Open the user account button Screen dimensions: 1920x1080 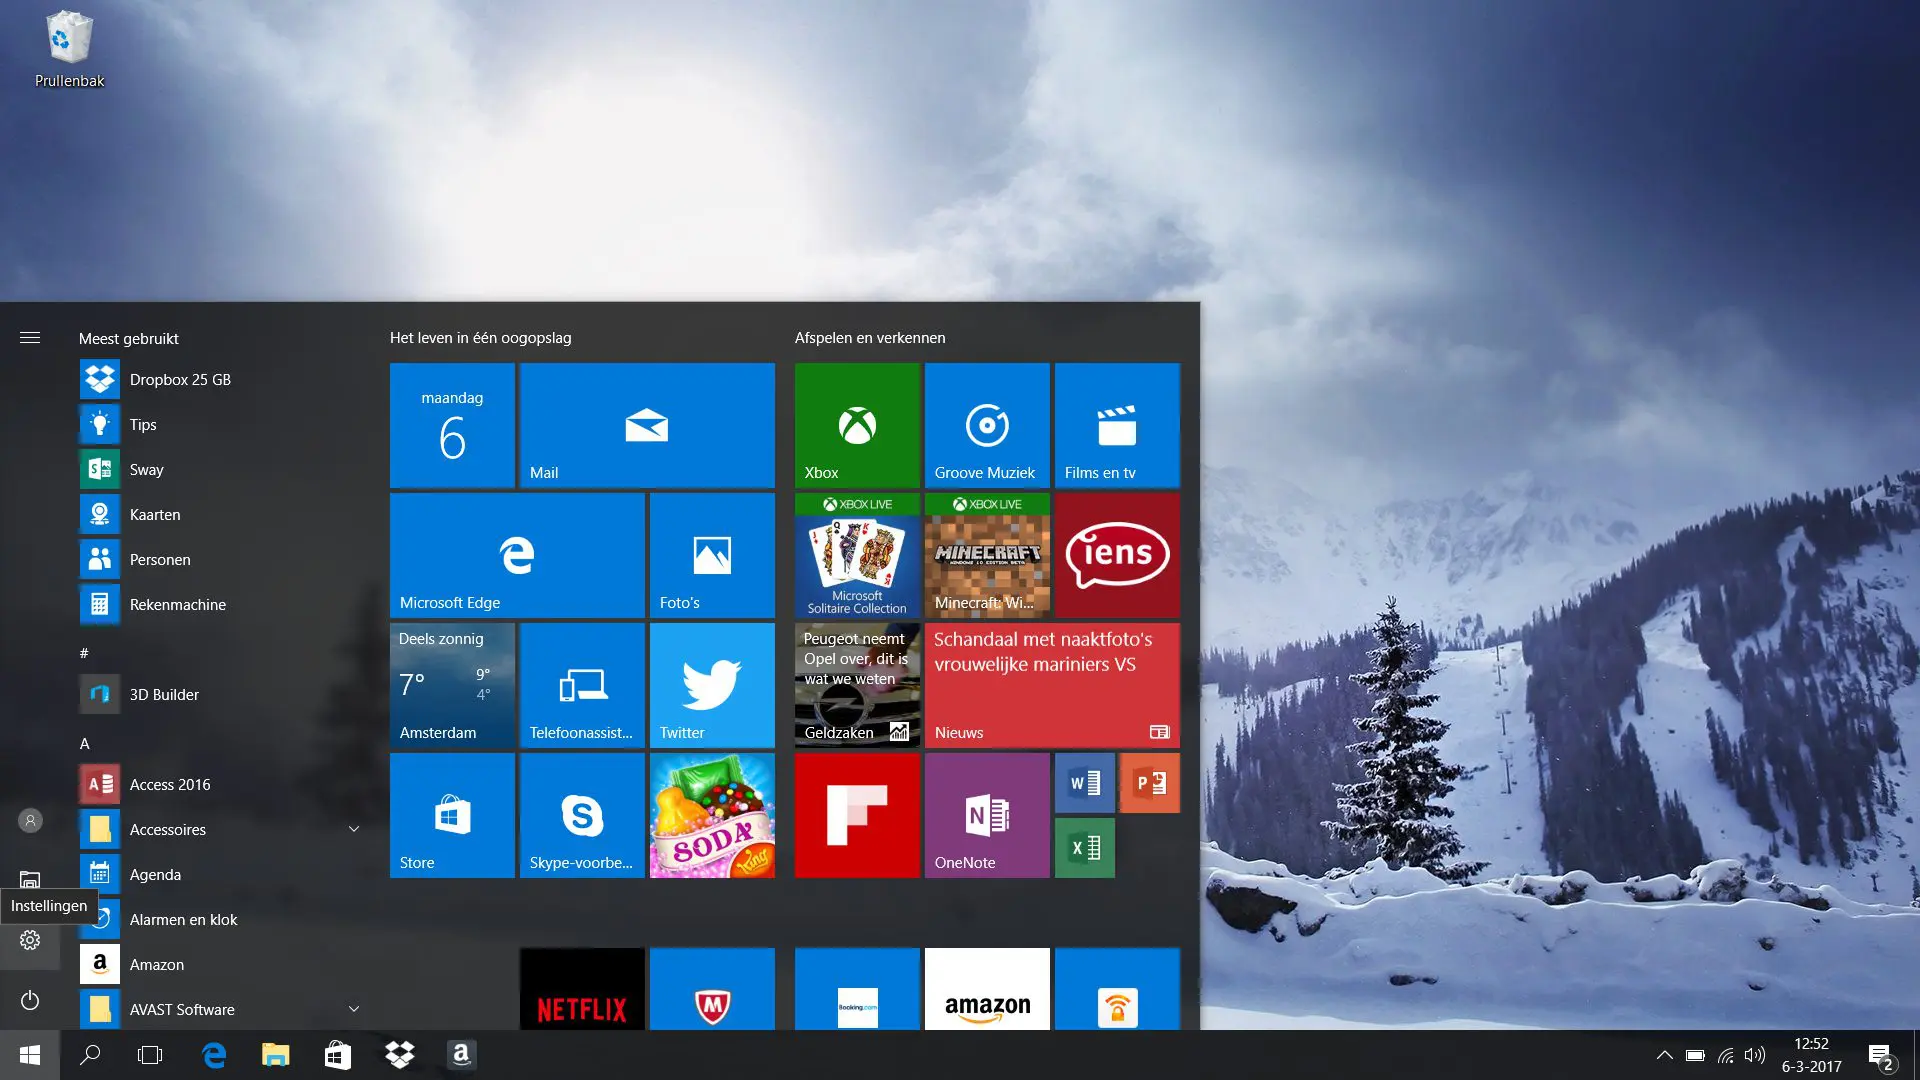[30, 820]
